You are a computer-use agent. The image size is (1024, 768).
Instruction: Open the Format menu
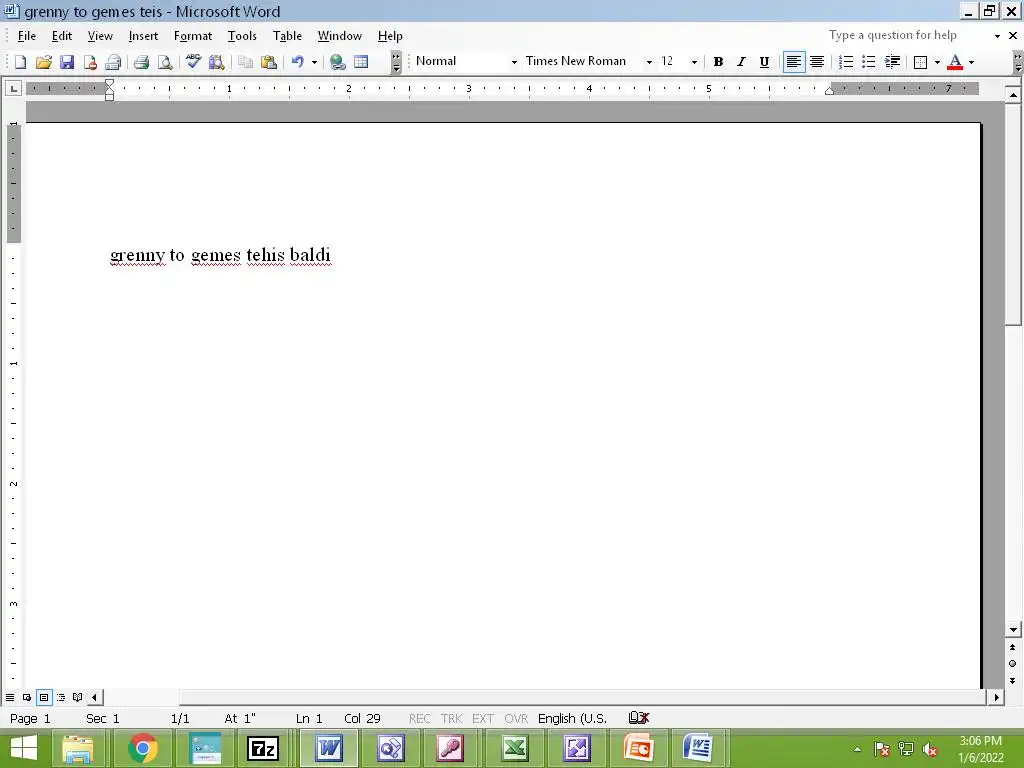point(193,36)
